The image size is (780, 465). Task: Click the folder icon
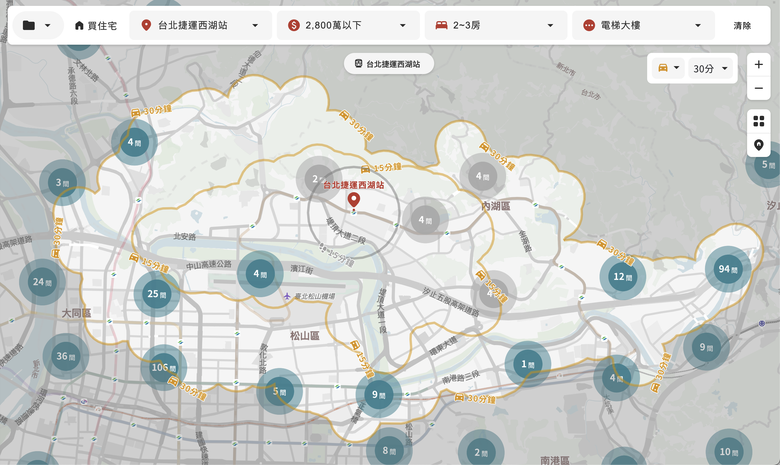(x=29, y=25)
